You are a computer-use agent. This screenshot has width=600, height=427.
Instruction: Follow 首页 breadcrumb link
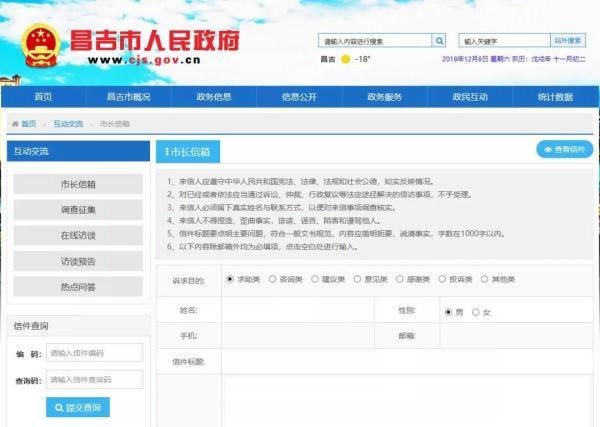pos(29,124)
